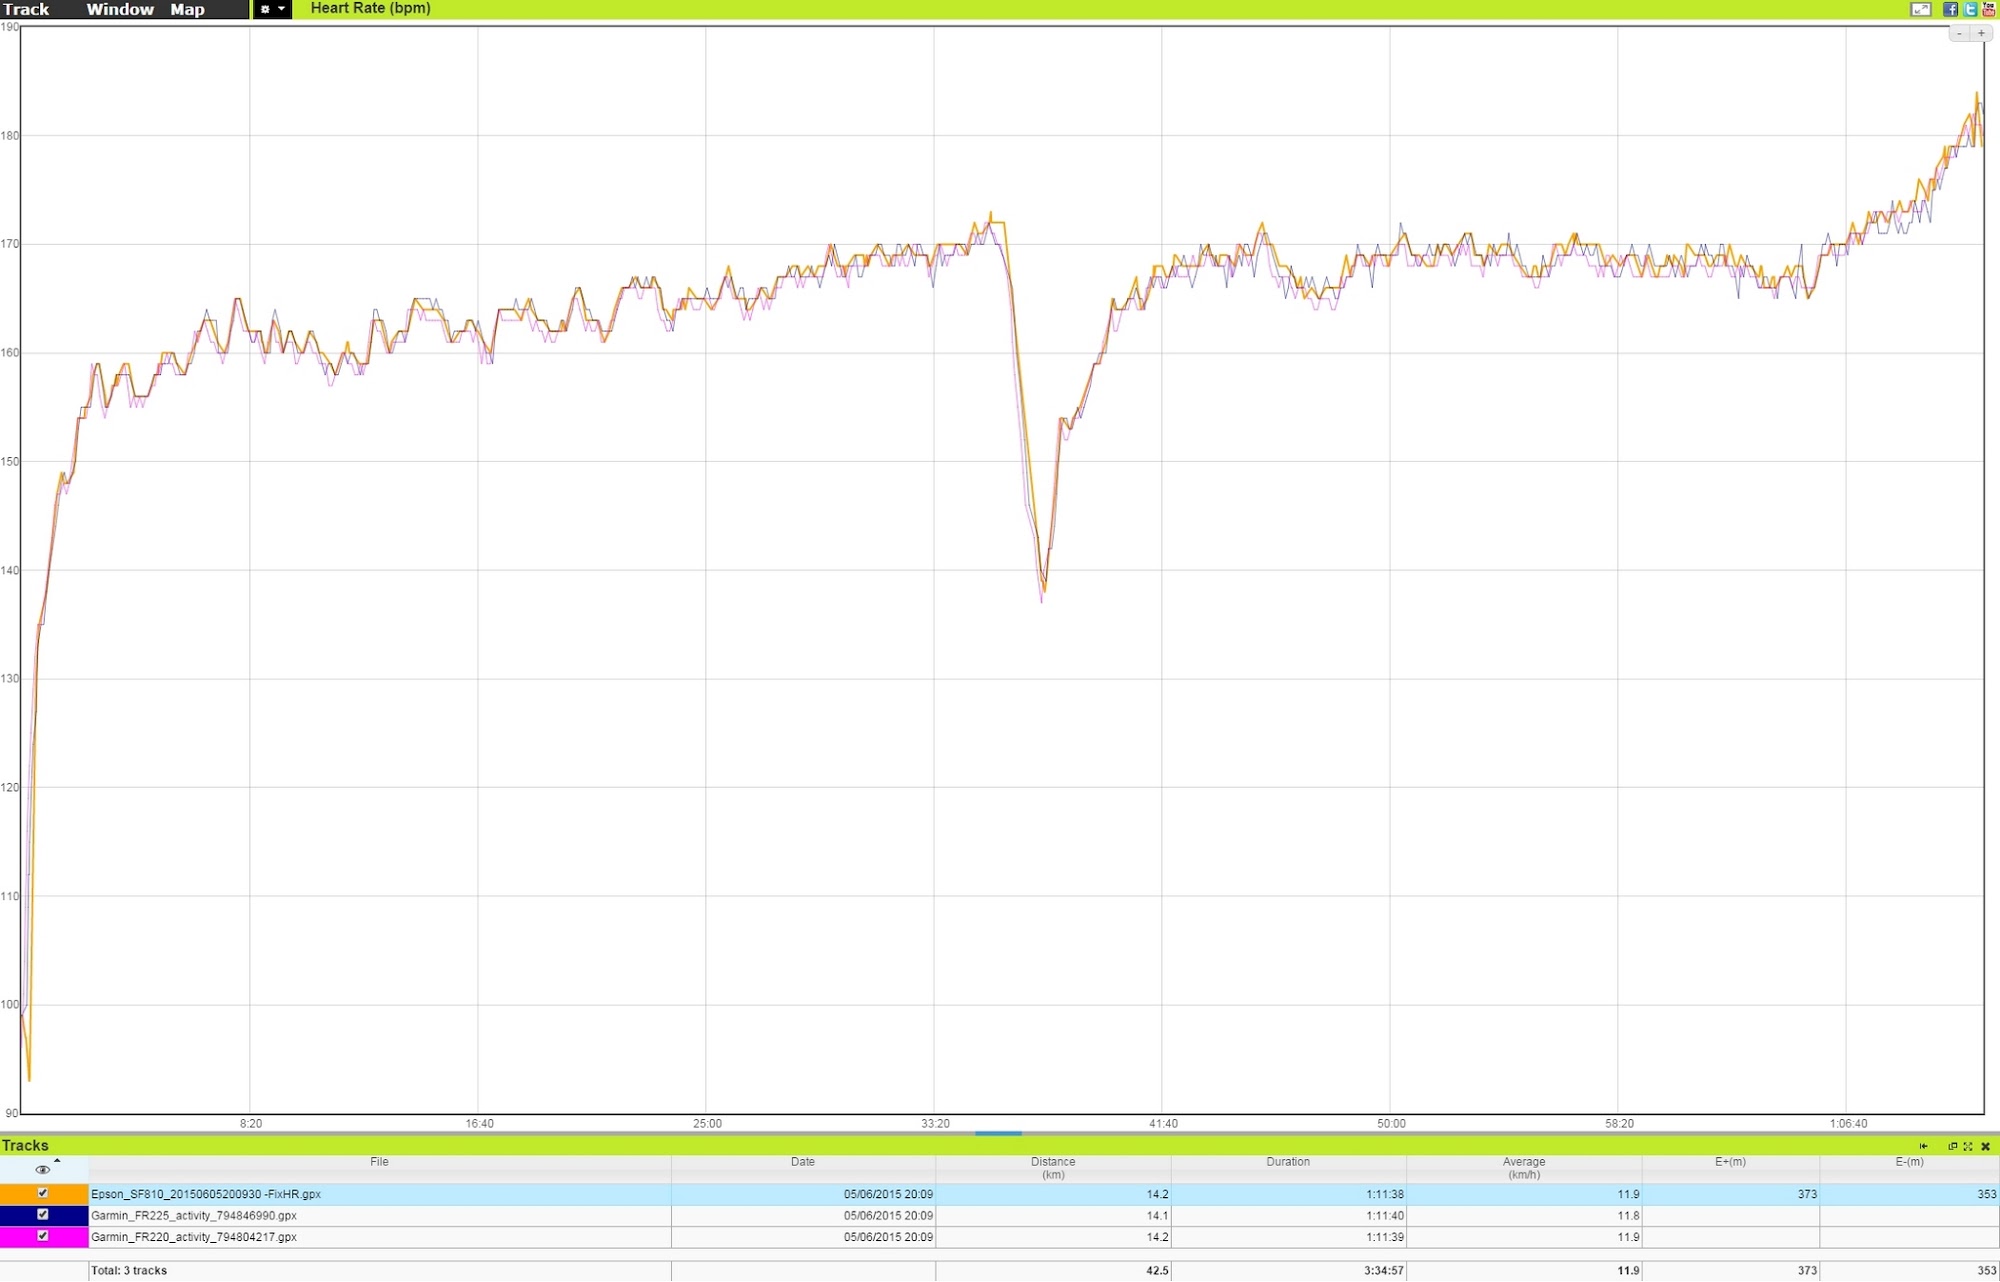
Task: Open the Map menu
Action: click(x=187, y=9)
